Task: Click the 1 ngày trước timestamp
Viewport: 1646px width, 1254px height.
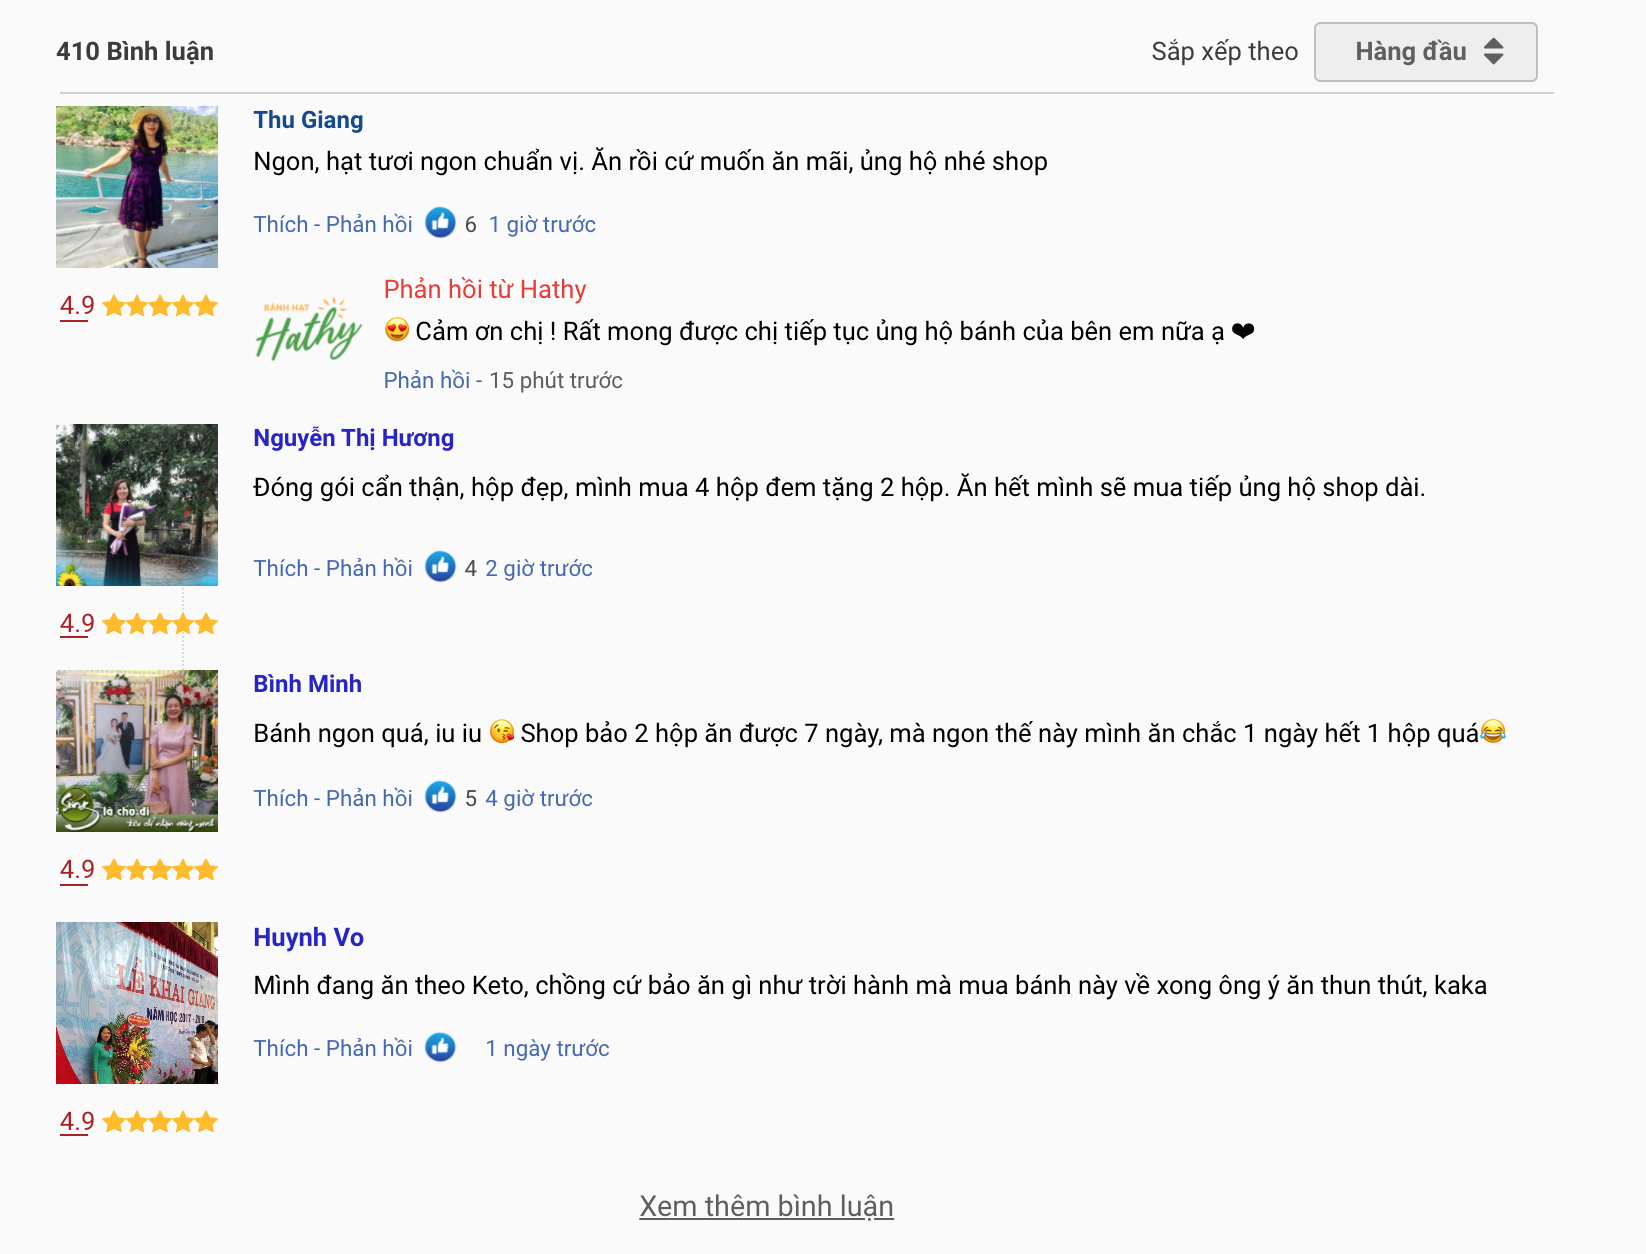Action: click(547, 1048)
